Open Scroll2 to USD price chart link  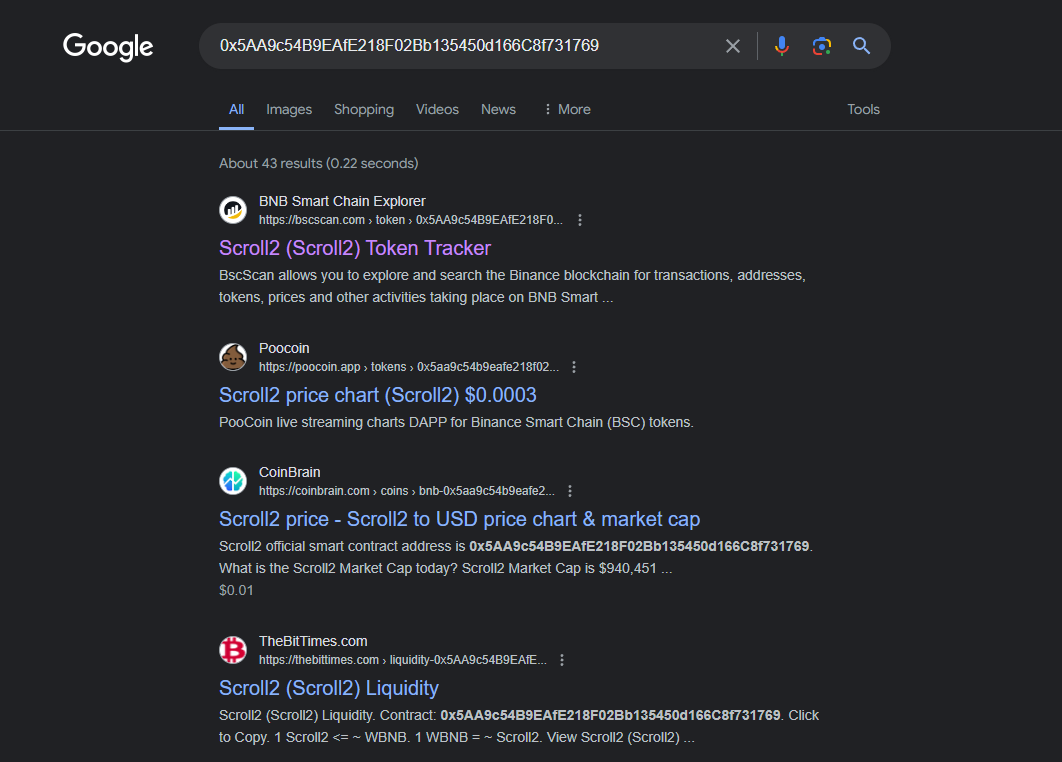459,519
